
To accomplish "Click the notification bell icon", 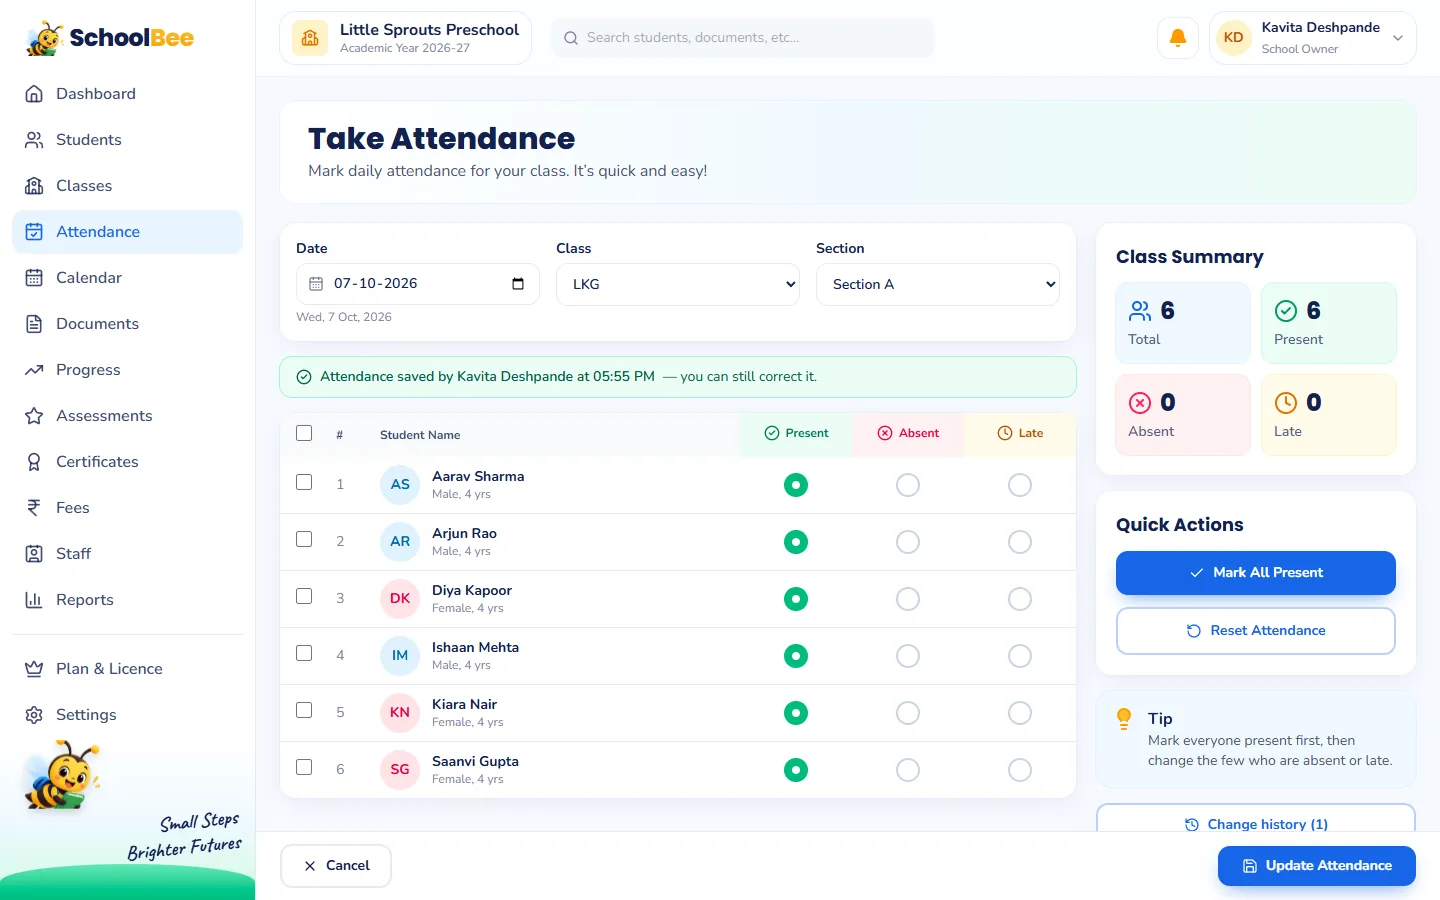I will 1178,38.
